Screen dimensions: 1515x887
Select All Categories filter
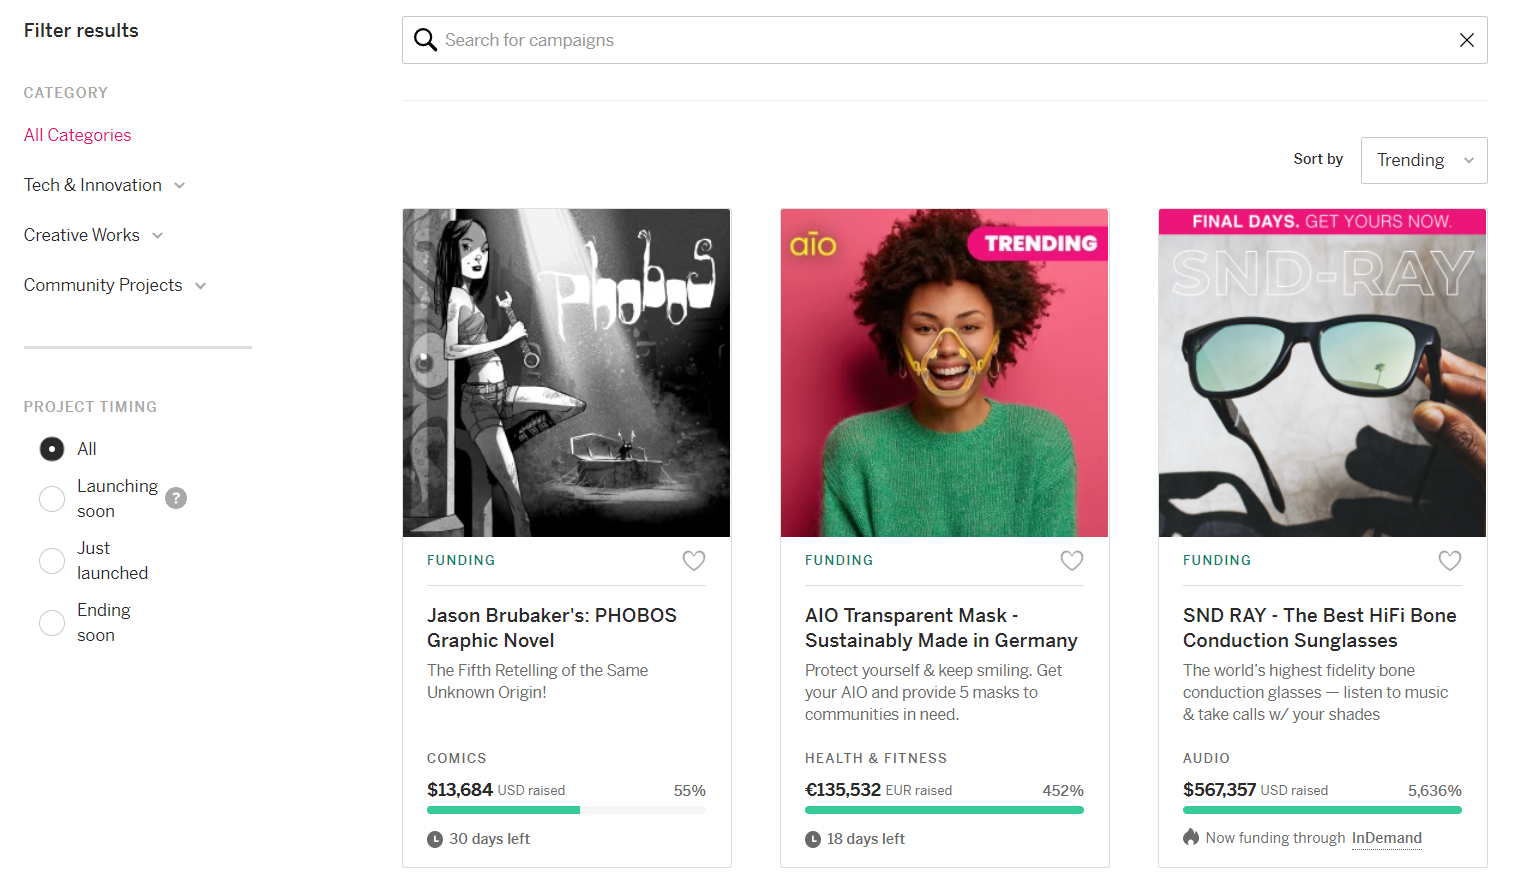[77, 135]
